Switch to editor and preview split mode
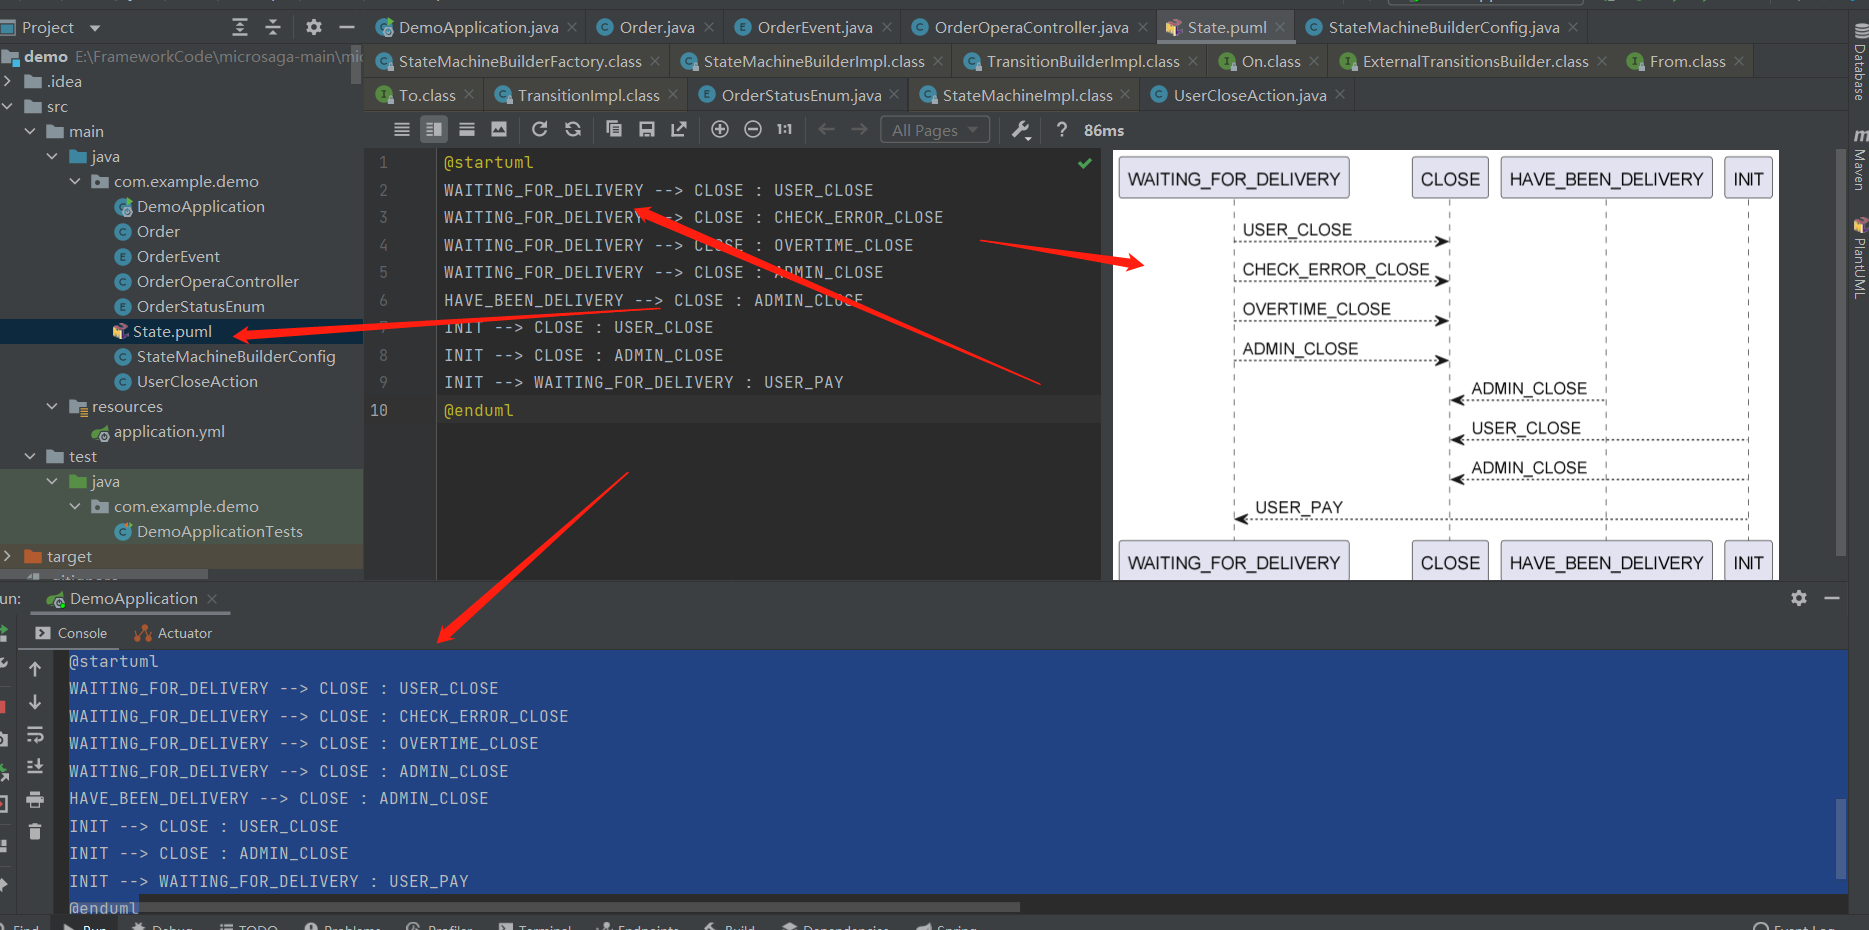Screen dimensions: 1869x930 click(x=433, y=129)
